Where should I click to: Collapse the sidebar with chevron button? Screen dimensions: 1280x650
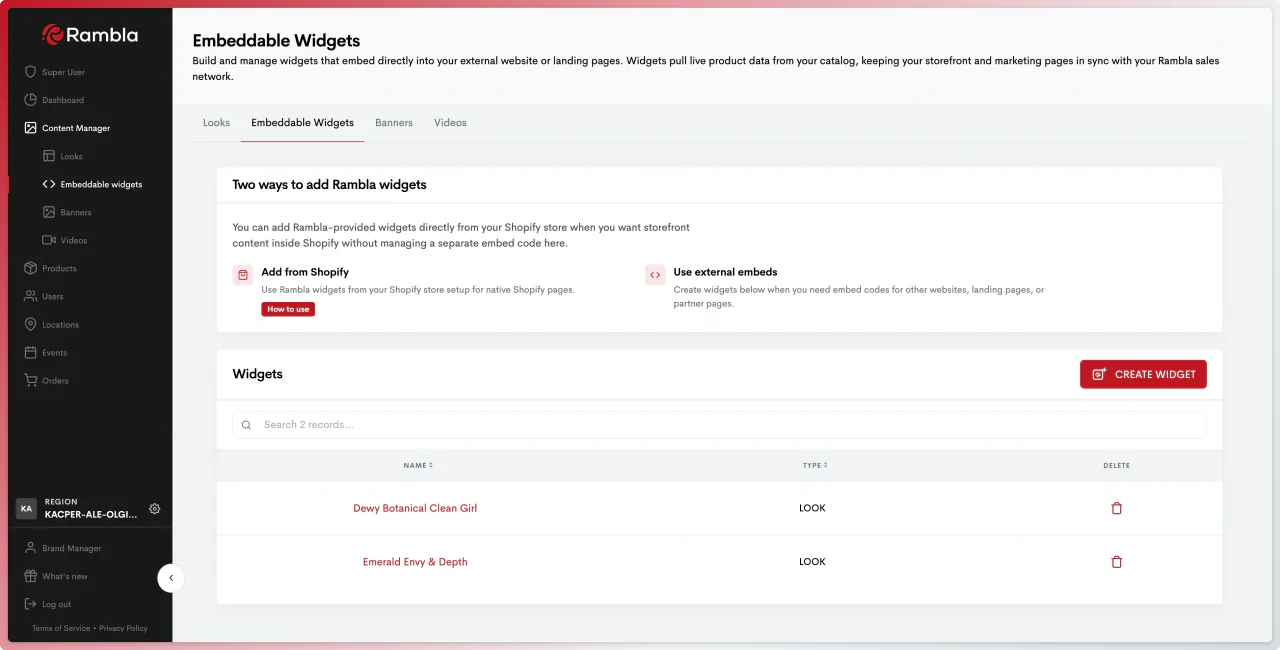click(x=171, y=578)
